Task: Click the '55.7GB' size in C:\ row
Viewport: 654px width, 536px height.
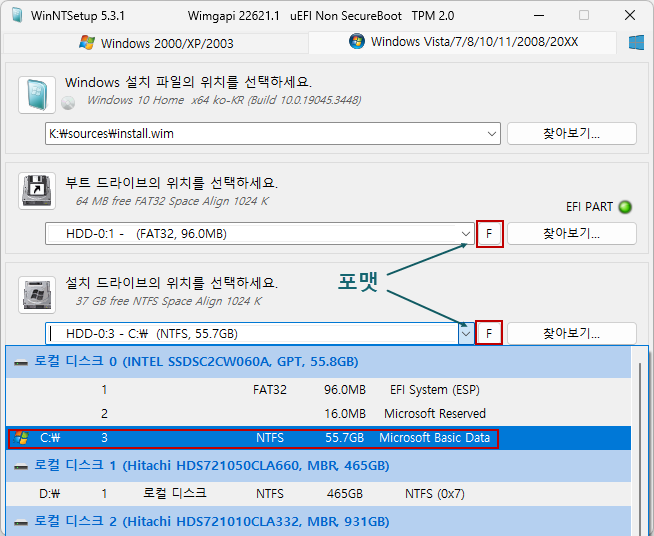Action: (345, 438)
